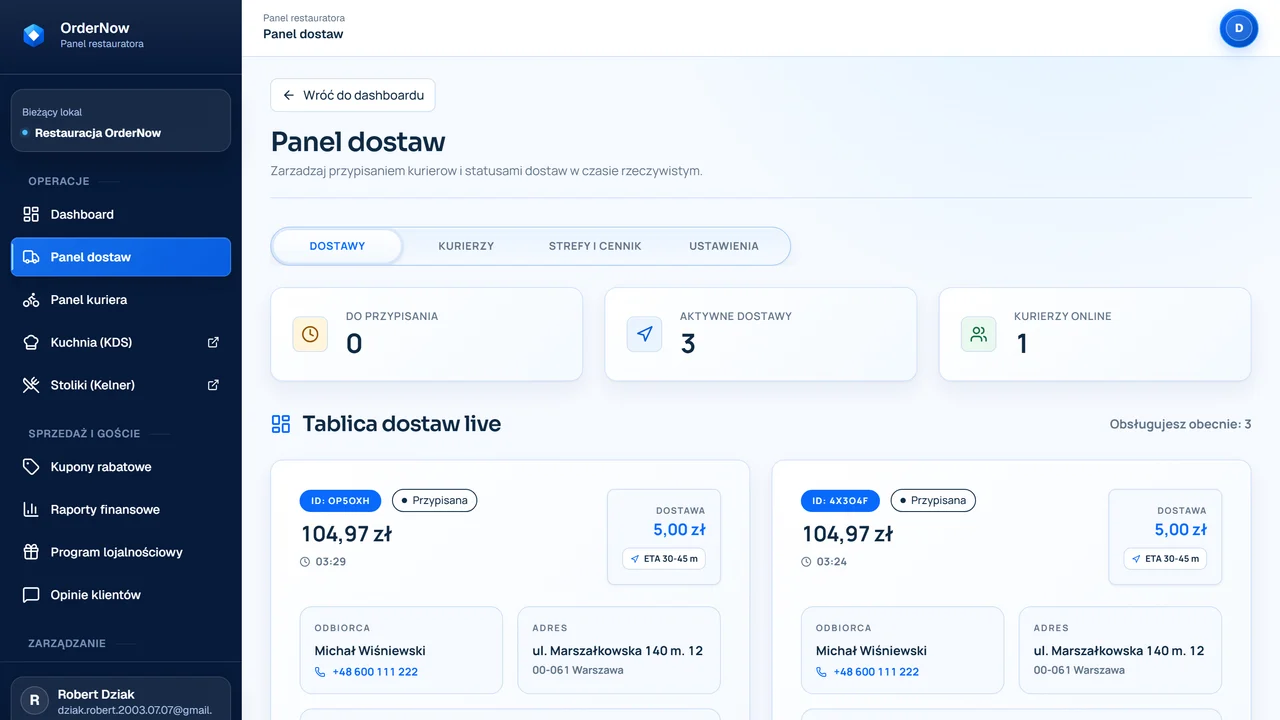Click the speech bubble icon for Opinie klientów

tap(31, 595)
